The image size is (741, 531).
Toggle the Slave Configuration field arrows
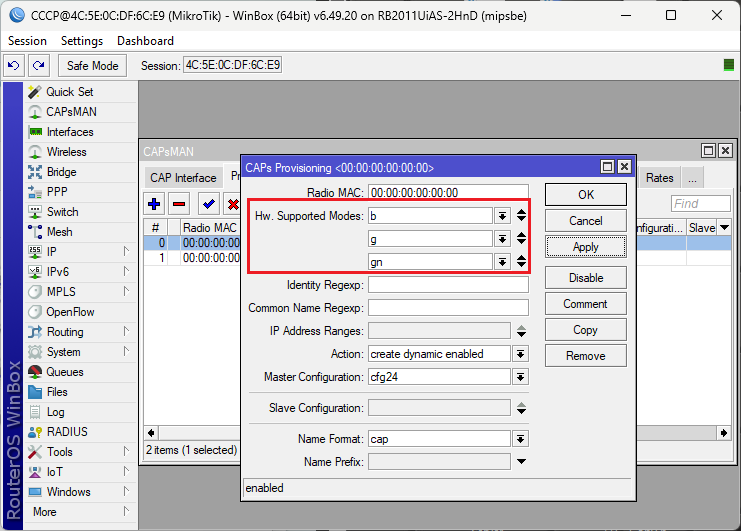click(521, 408)
